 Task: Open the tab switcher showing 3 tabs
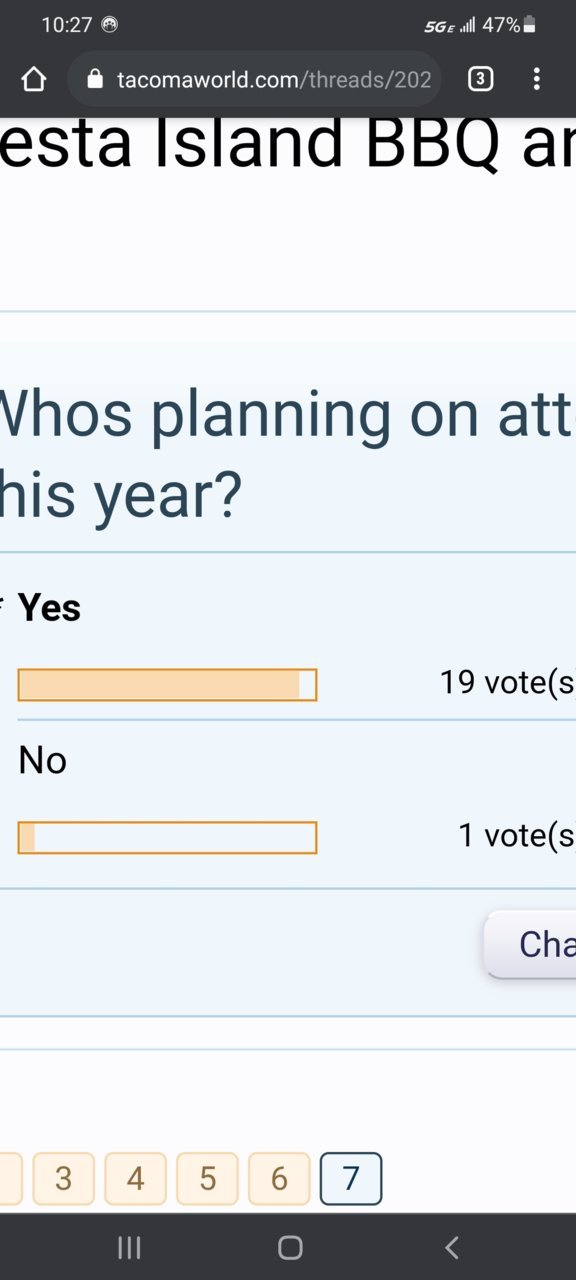[481, 79]
